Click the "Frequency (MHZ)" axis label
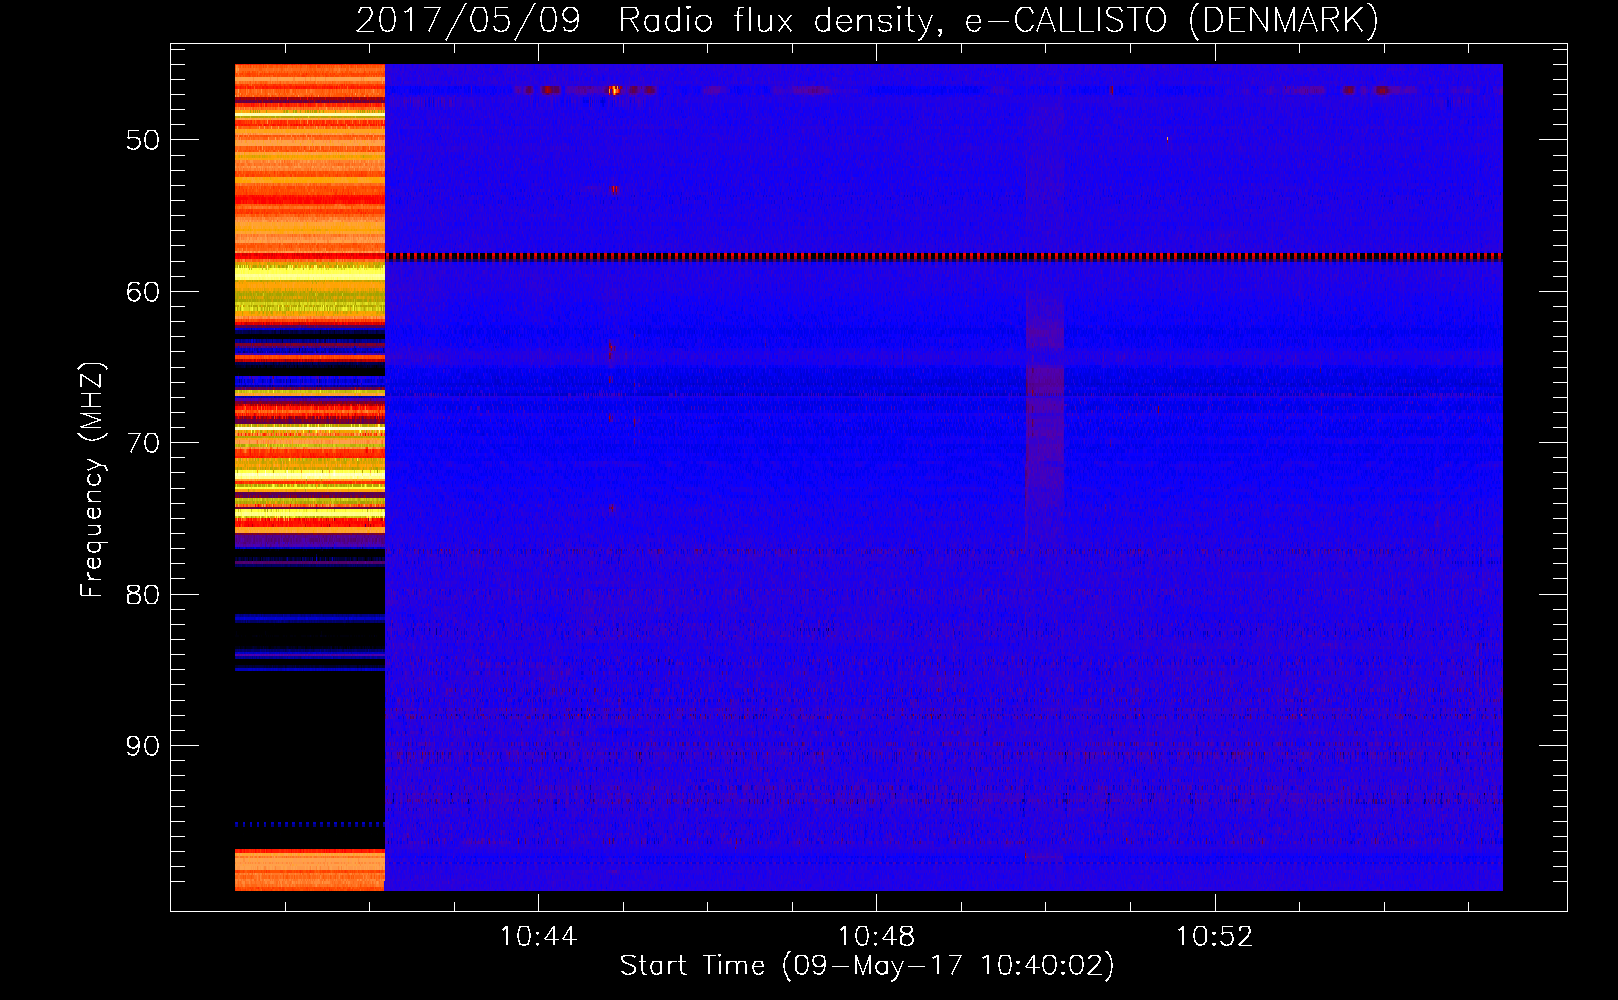 (92, 480)
